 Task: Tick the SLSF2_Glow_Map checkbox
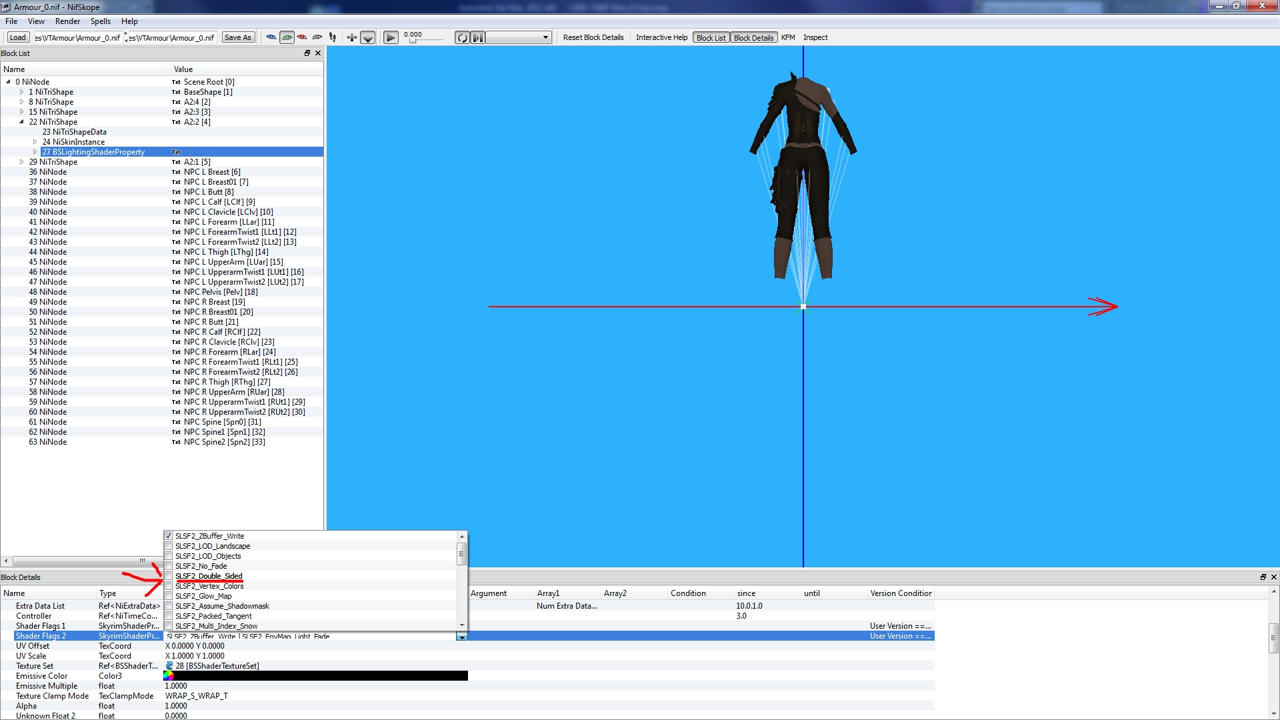coord(169,596)
